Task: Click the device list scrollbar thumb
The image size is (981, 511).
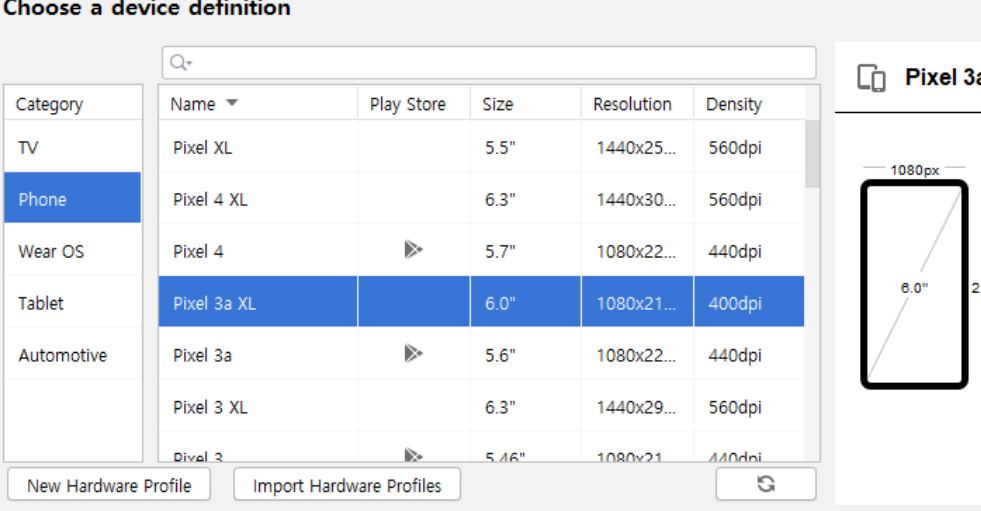Action: point(812,154)
